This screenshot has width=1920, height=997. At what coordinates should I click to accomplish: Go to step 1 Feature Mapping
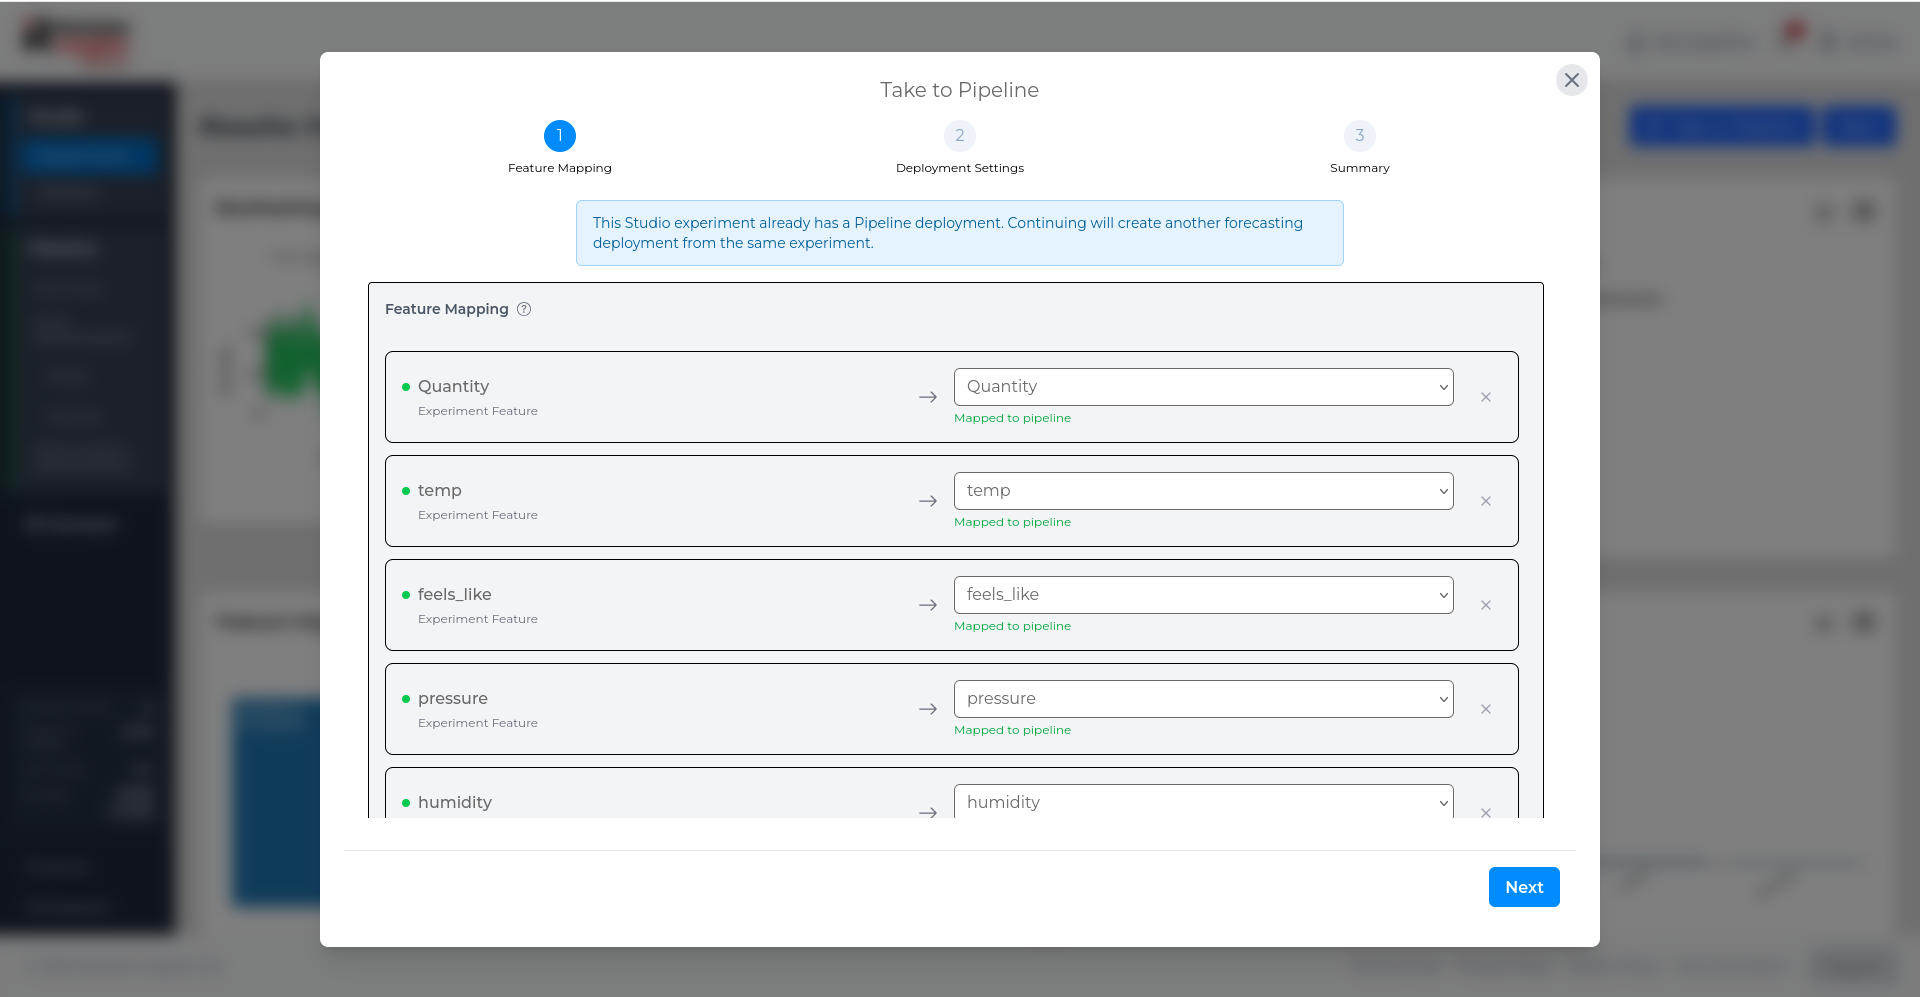pos(560,135)
